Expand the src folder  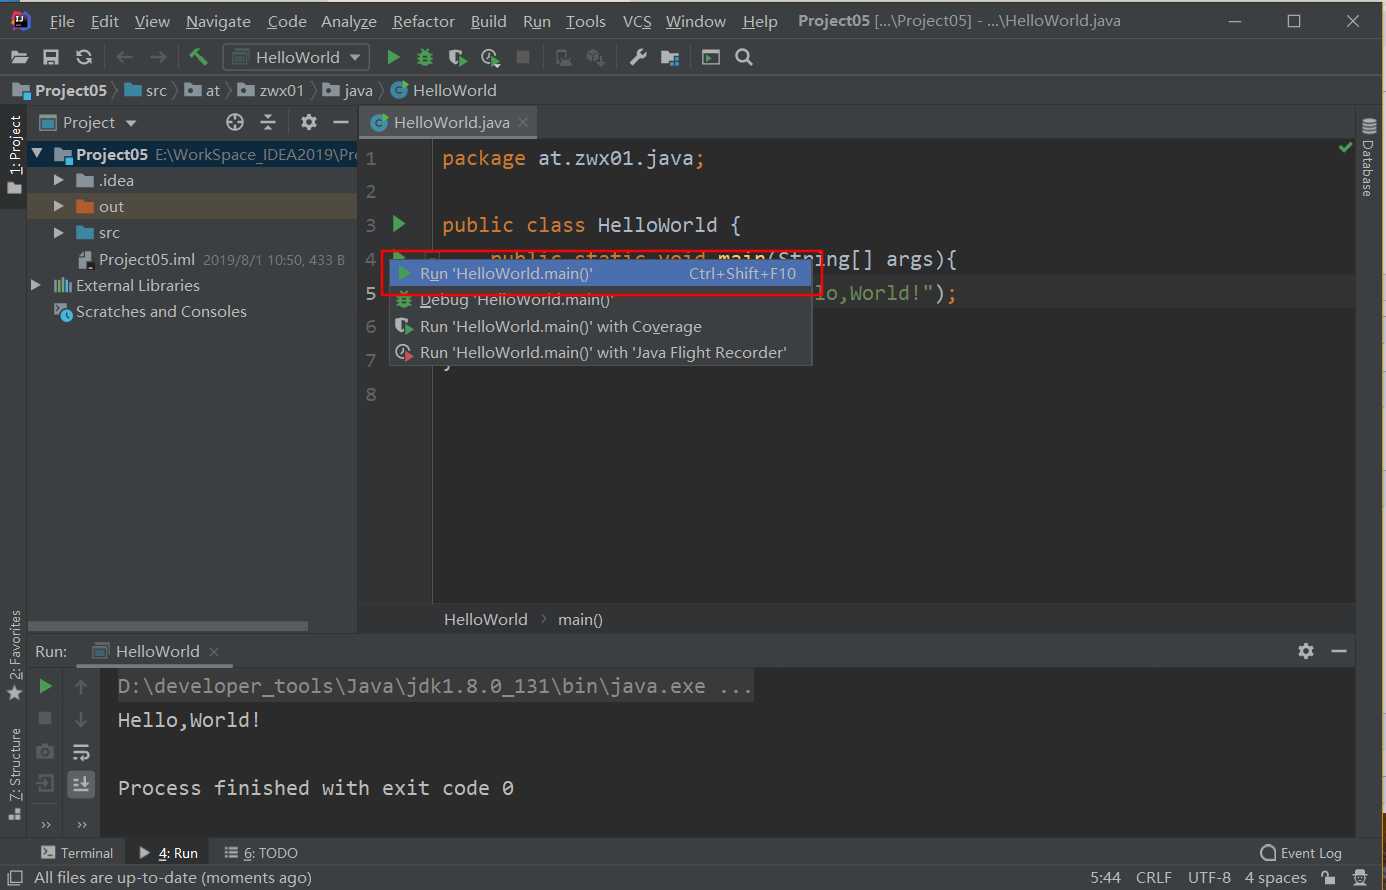pos(58,232)
